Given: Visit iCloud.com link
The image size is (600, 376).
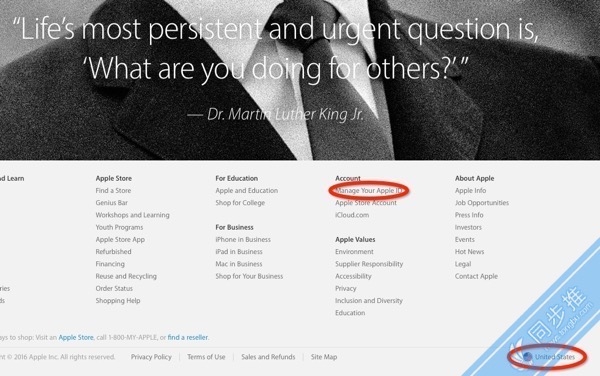Looking at the screenshot, I should point(352,215).
